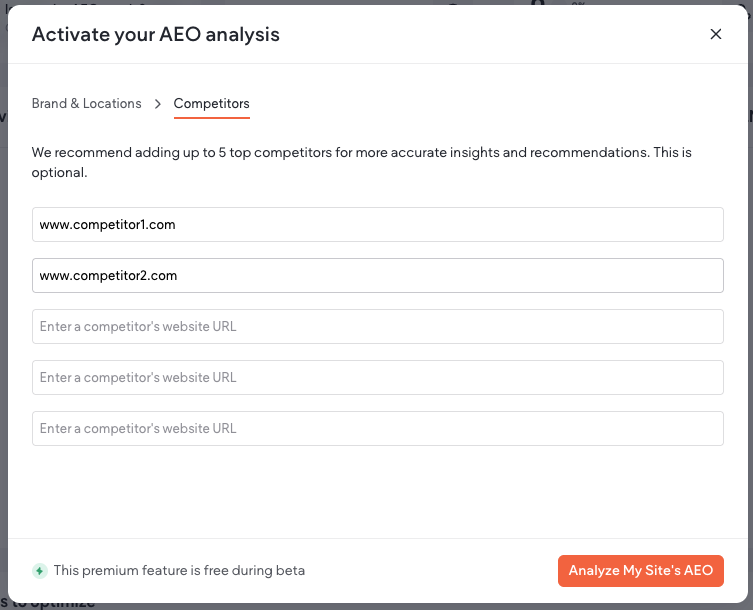Click the premium feature free during beta text
Viewport: 753px width, 610px height.
[179, 570]
